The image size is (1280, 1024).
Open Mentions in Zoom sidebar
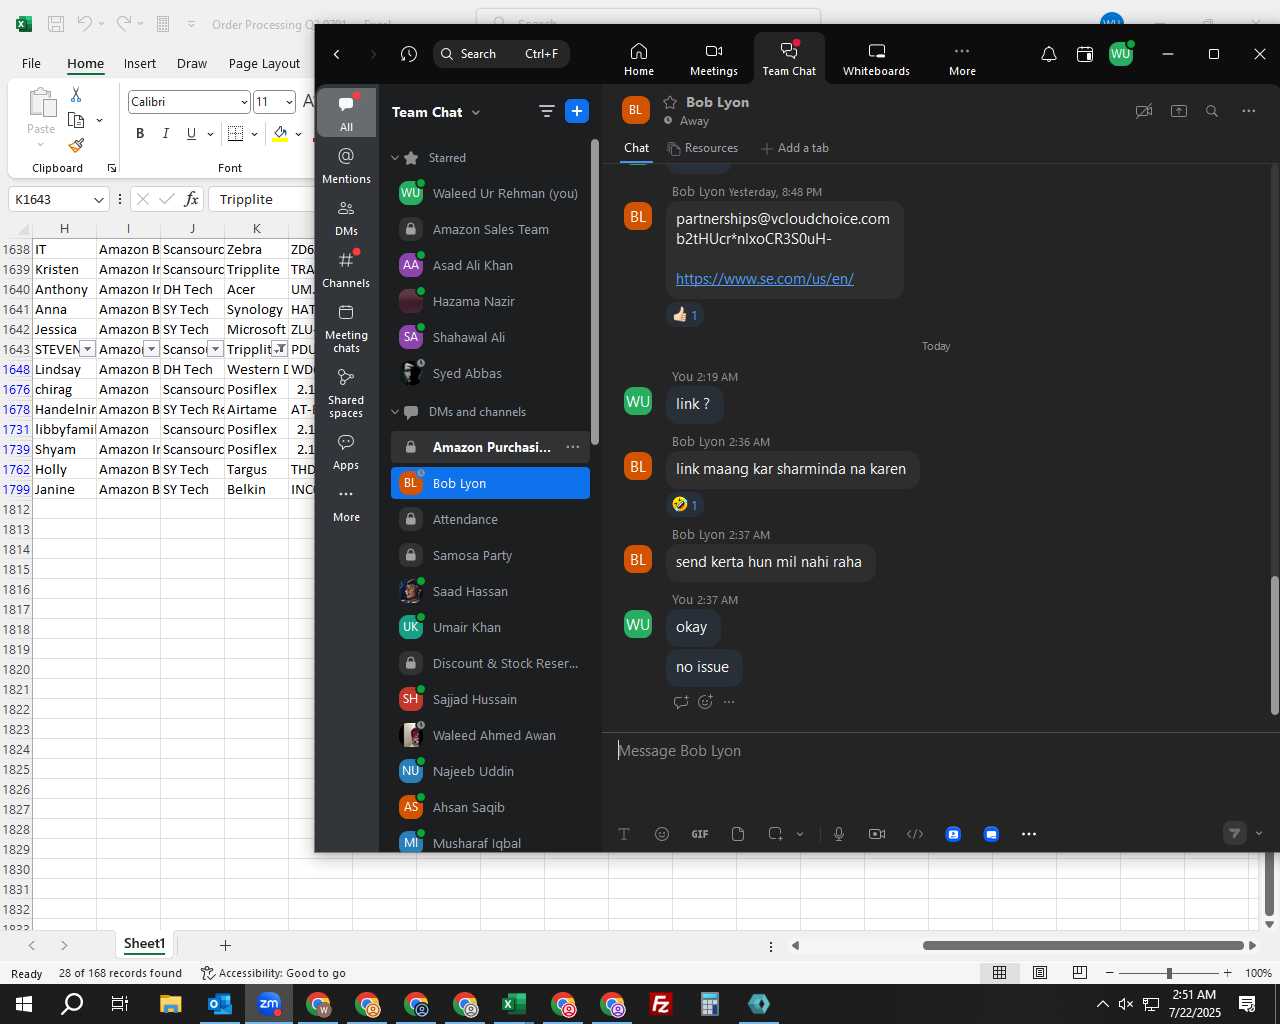point(346,165)
